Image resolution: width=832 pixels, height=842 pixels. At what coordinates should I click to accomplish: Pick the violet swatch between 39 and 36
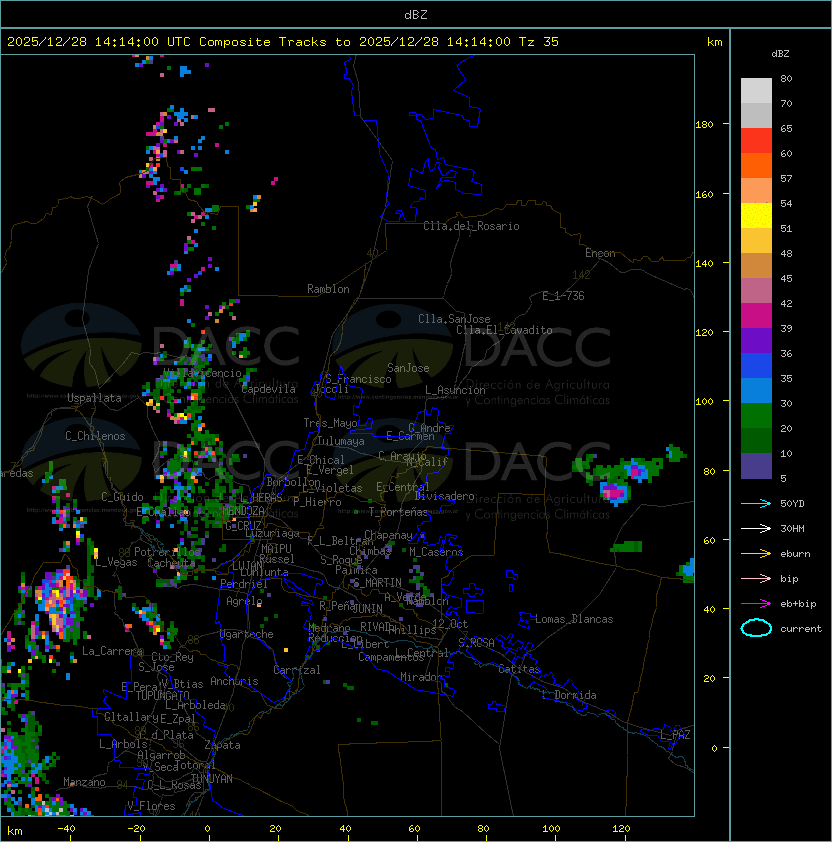(756, 340)
